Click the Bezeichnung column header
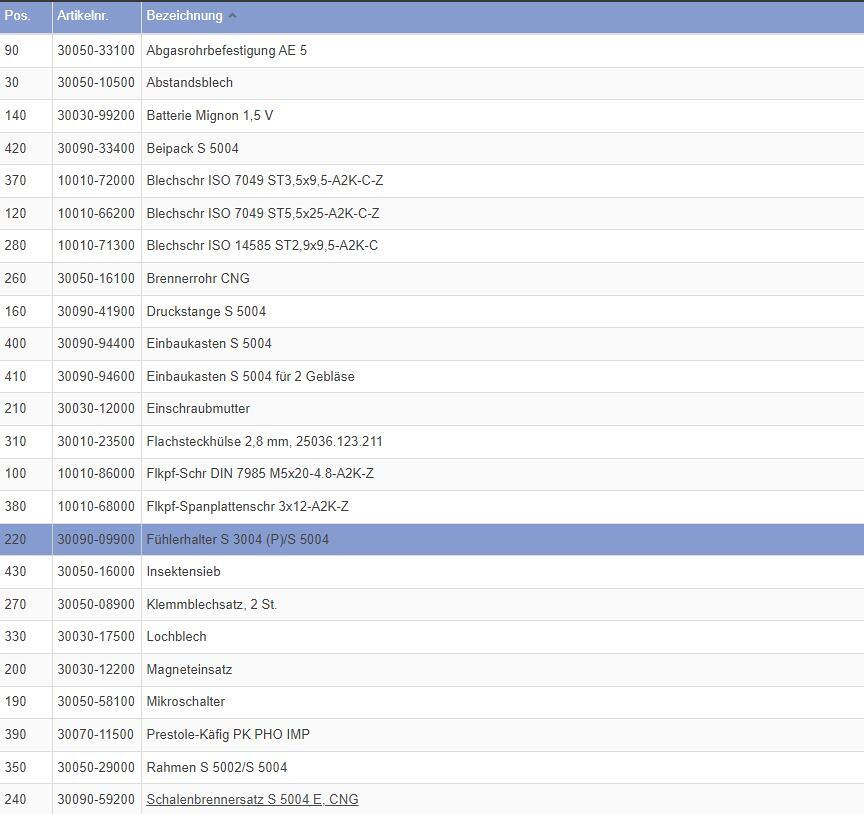The image size is (864, 814). point(185,16)
